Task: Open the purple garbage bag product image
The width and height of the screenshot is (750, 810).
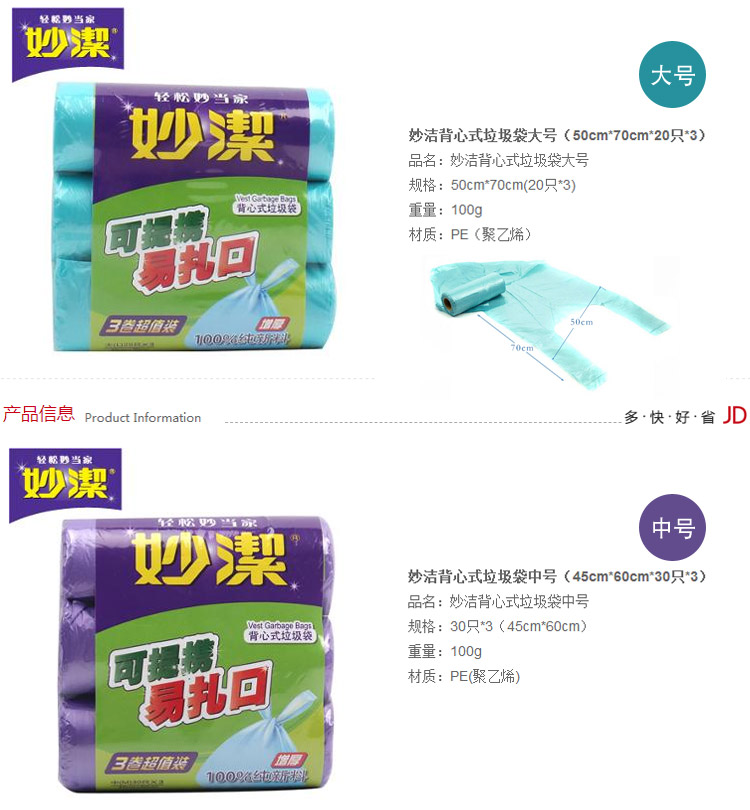Action: click(x=195, y=655)
